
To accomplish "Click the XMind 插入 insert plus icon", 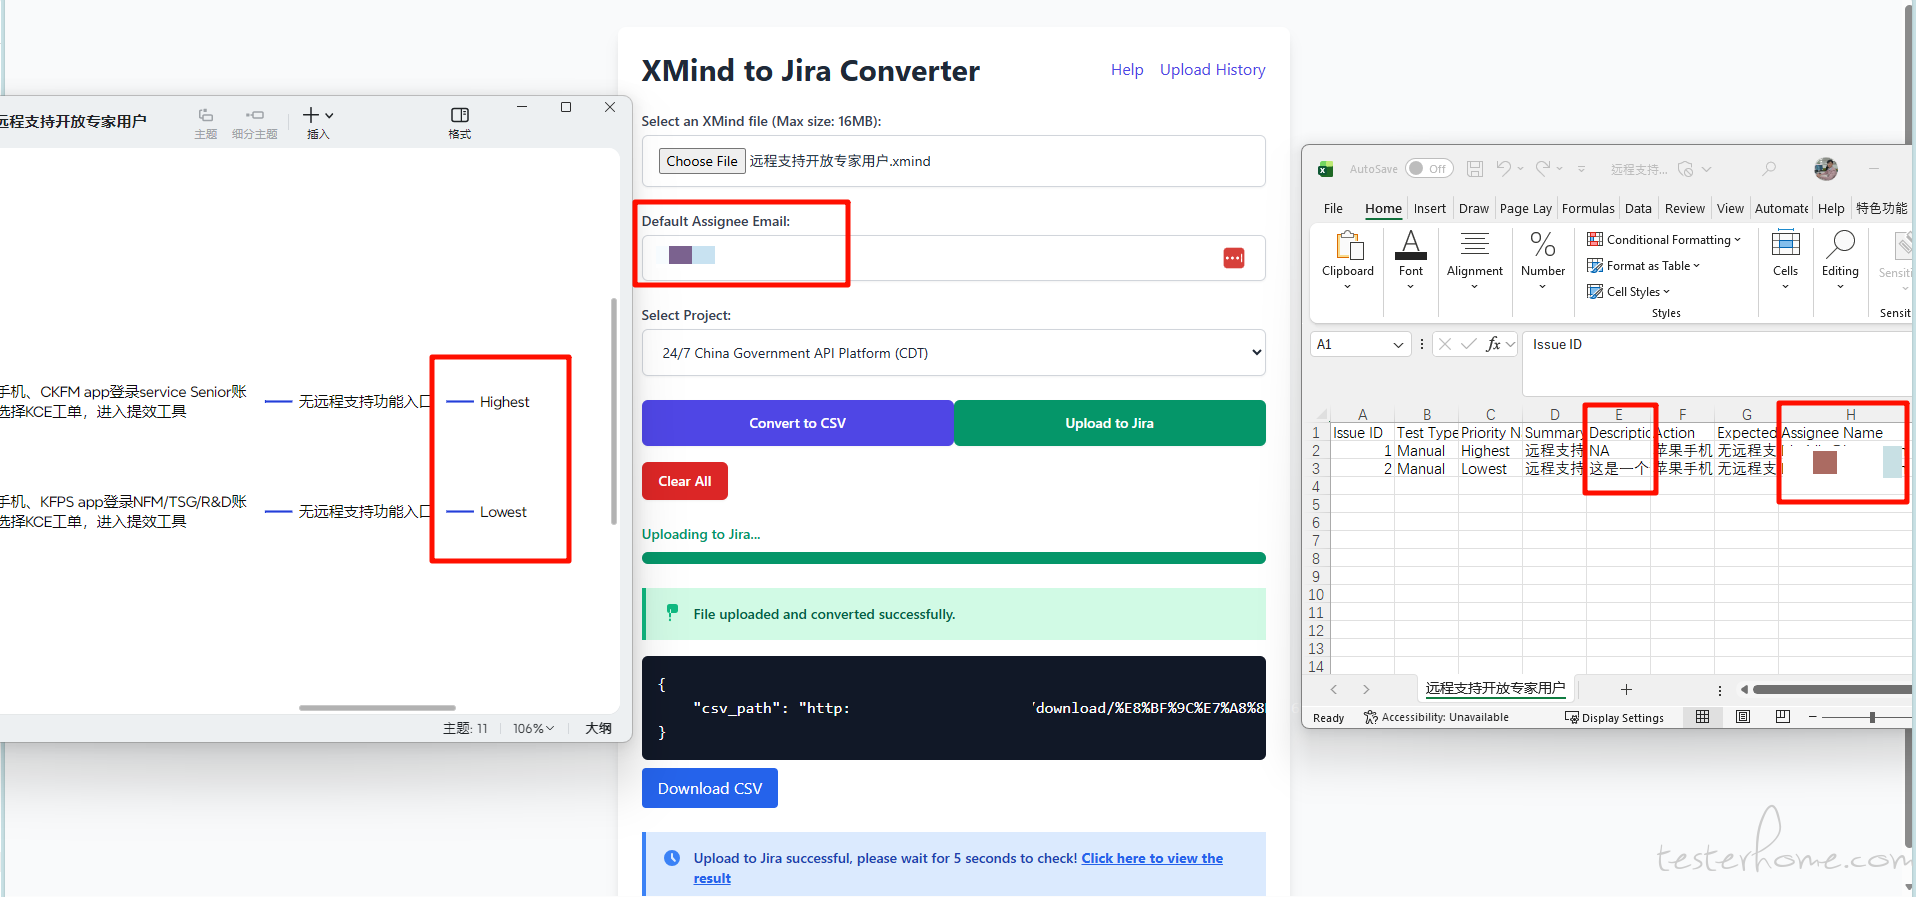I will [x=311, y=116].
